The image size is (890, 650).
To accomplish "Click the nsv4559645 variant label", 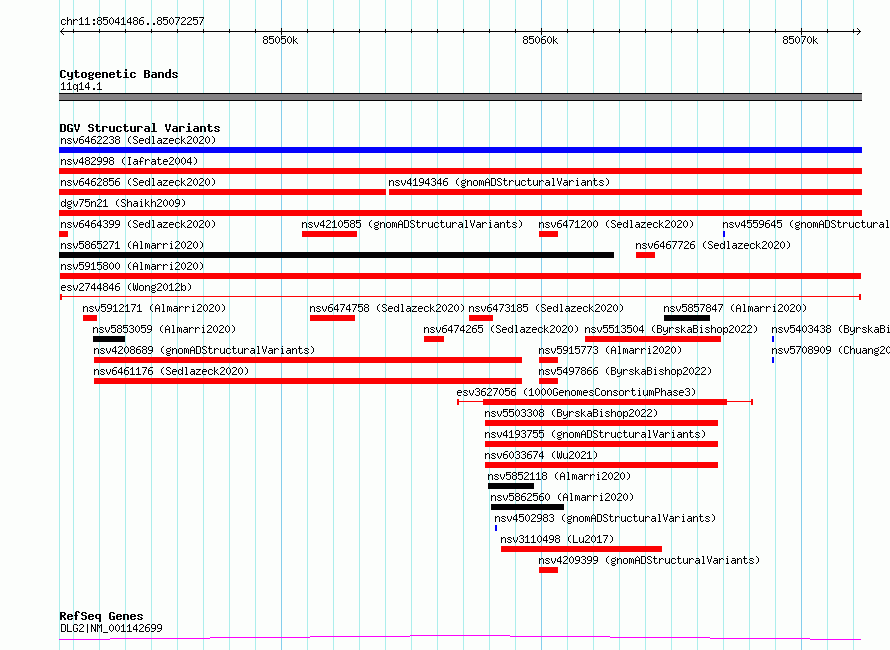I will point(805,224).
